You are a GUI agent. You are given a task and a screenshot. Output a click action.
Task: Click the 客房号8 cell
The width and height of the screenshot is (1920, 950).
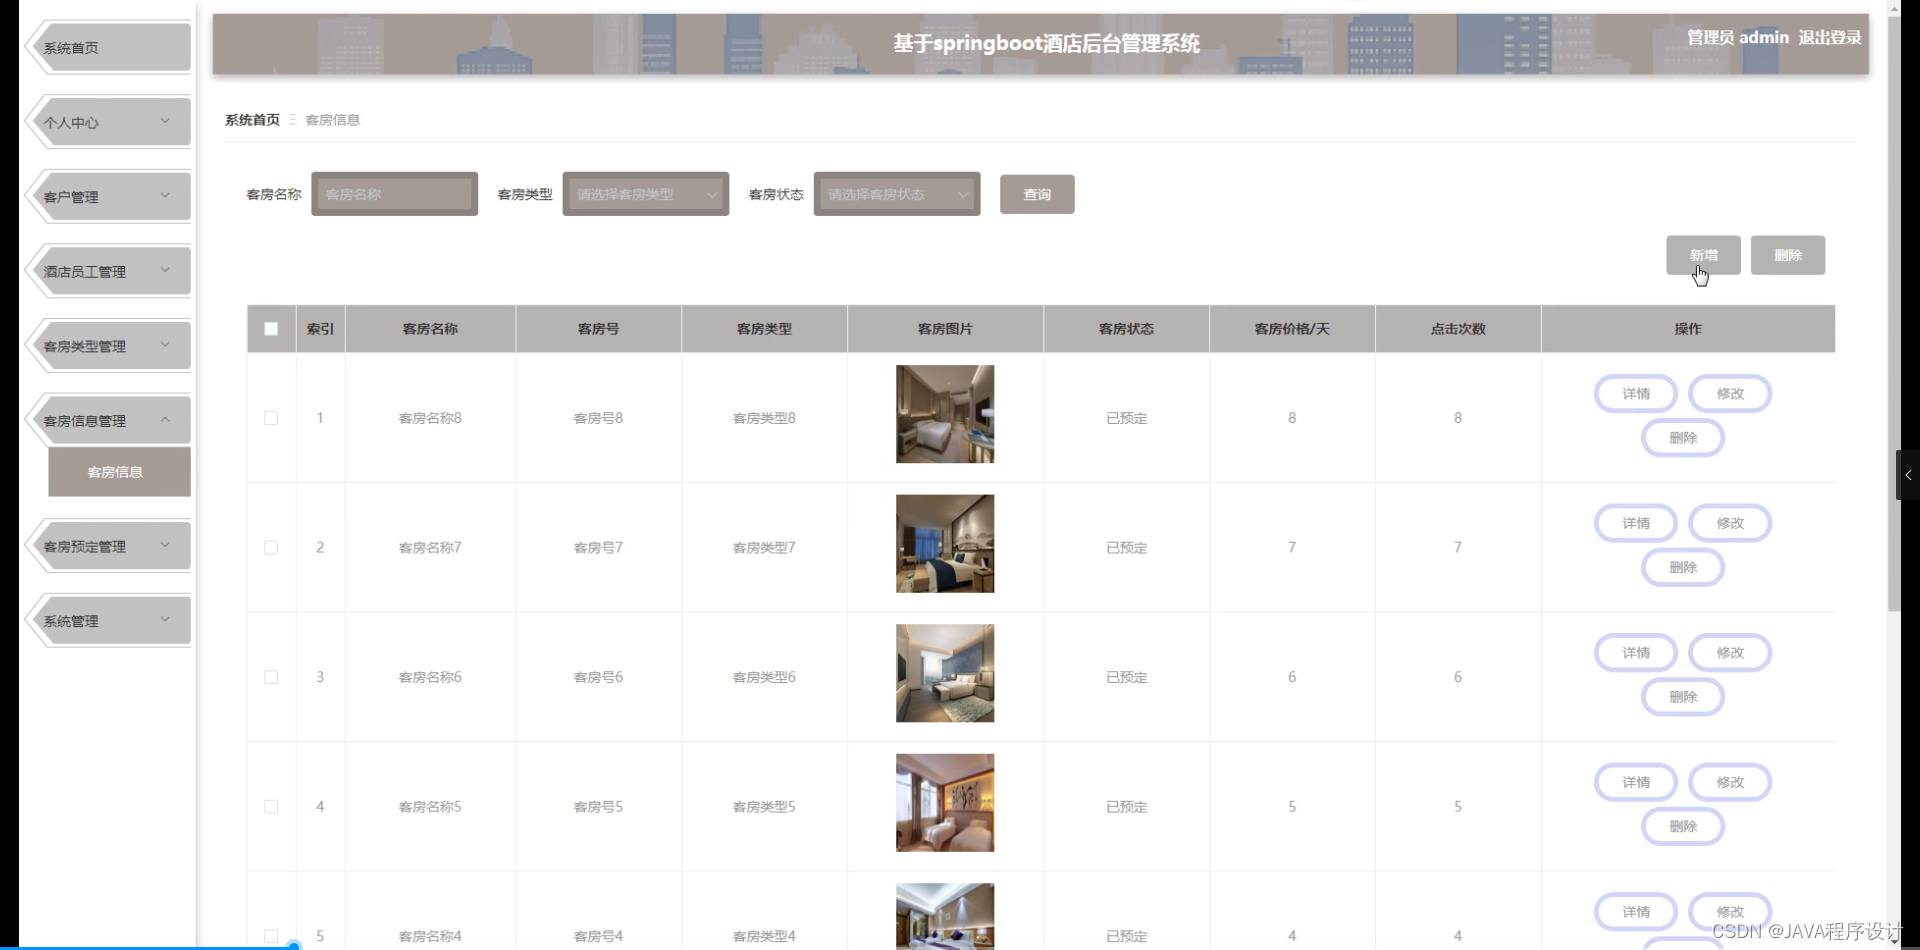click(x=598, y=418)
